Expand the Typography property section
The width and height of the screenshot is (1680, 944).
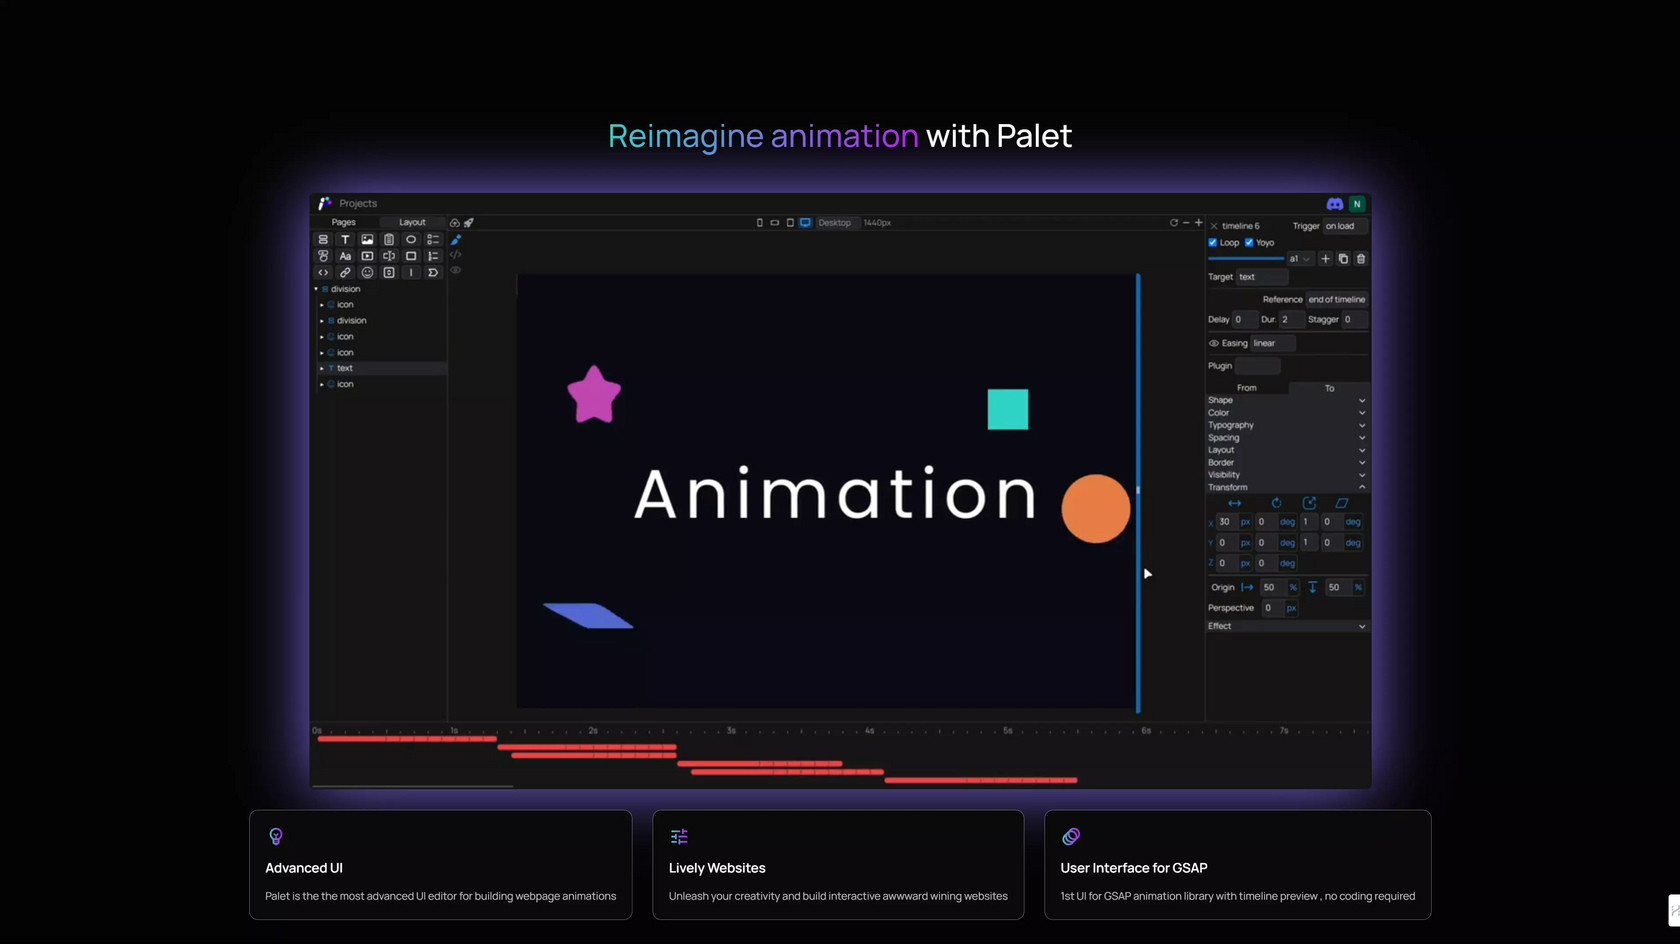click(x=1286, y=425)
